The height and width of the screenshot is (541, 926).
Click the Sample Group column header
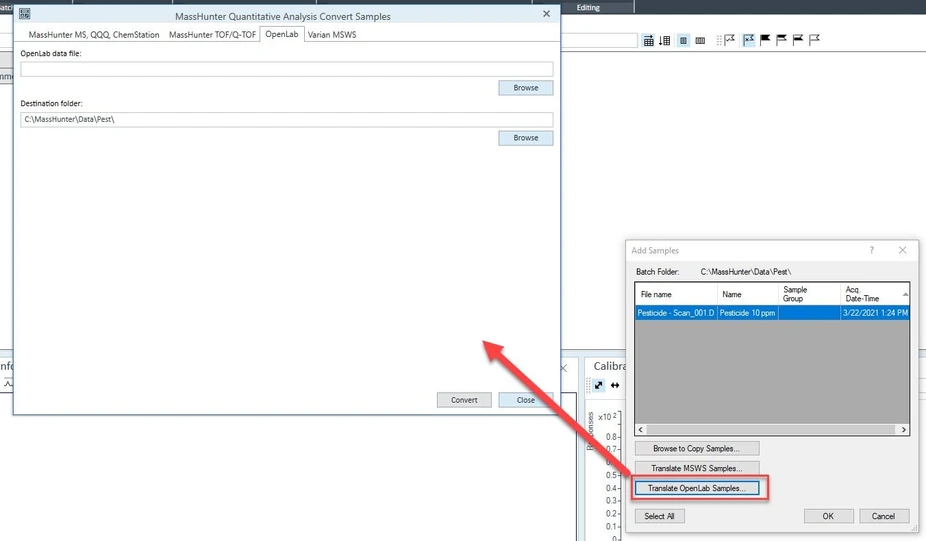click(x=809, y=294)
